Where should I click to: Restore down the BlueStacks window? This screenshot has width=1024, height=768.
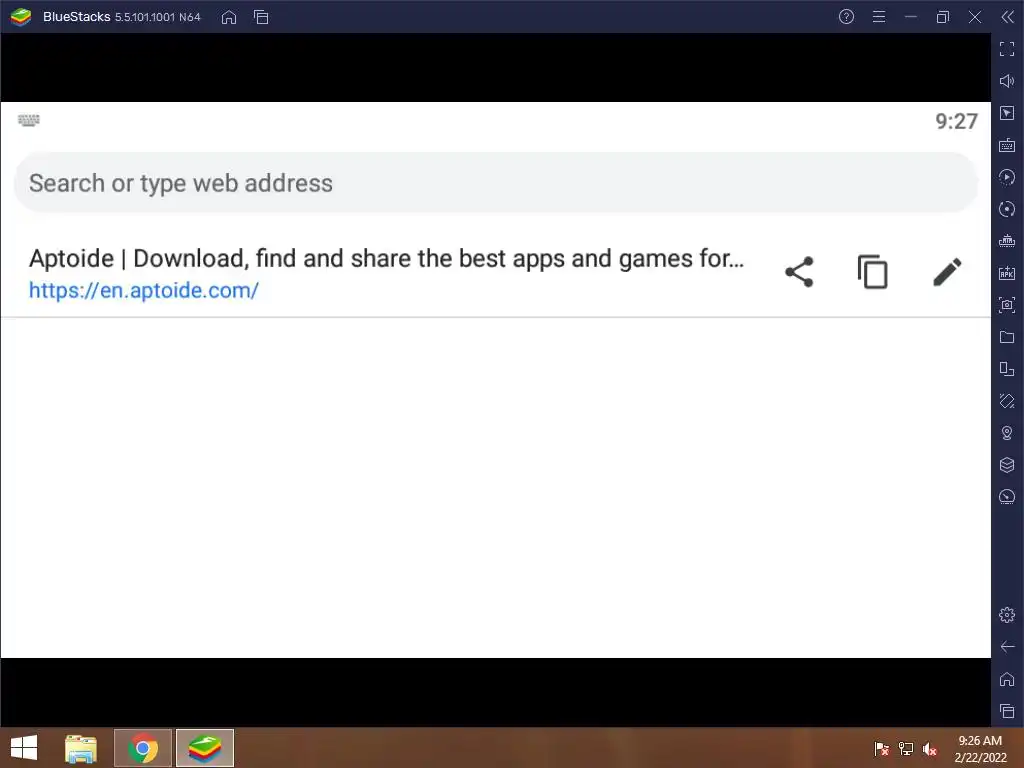pyautogui.click(x=943, y=17)
